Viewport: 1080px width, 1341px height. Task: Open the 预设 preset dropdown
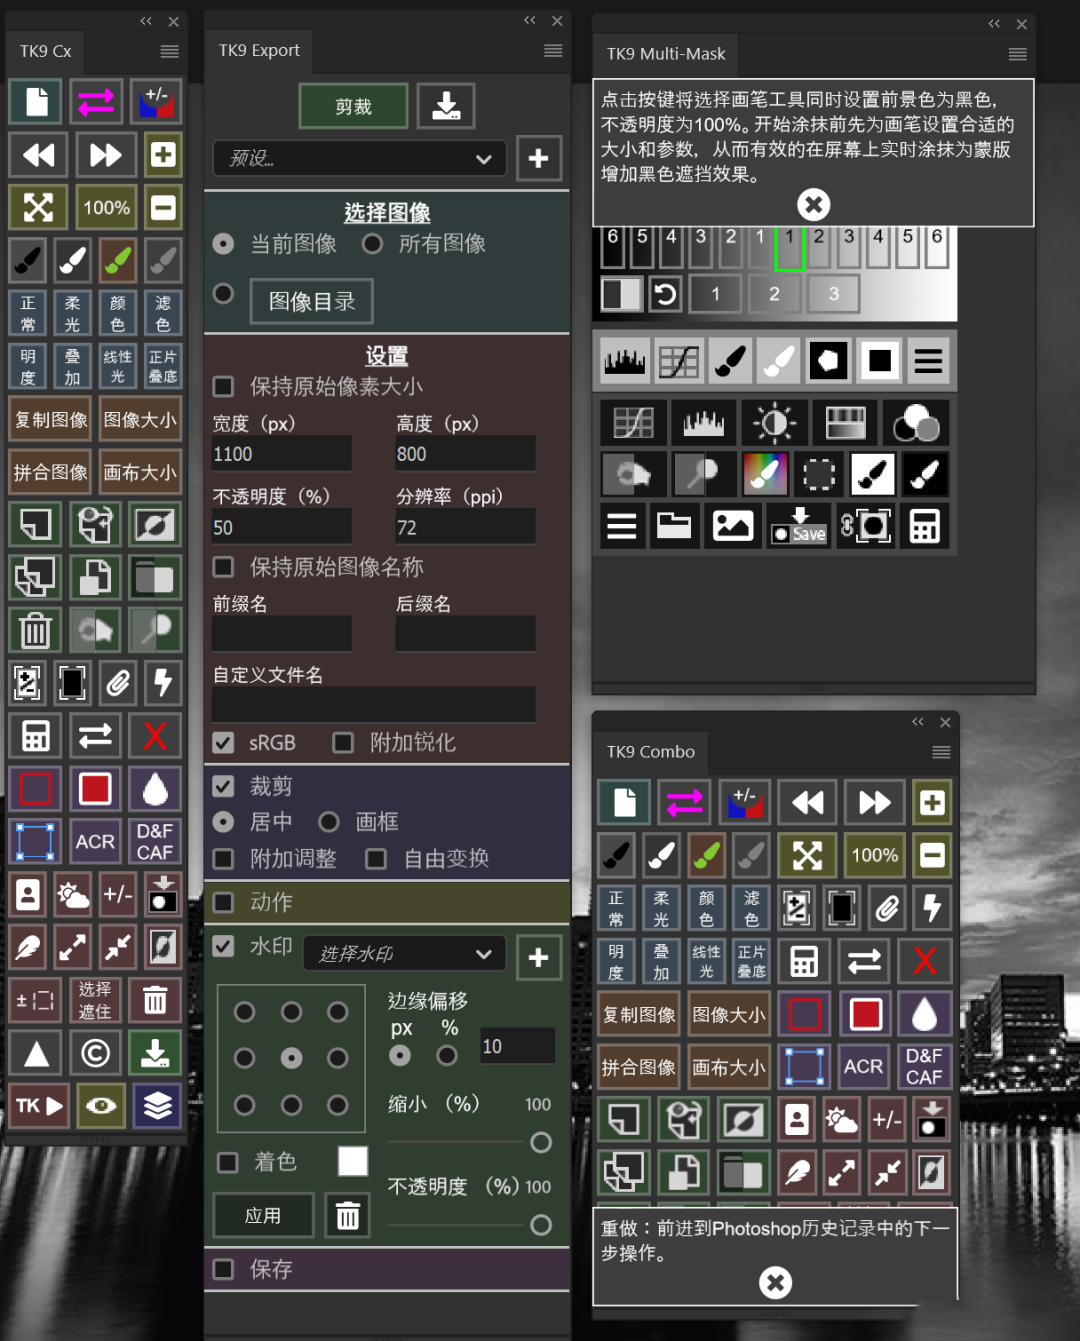coord(359,159)
